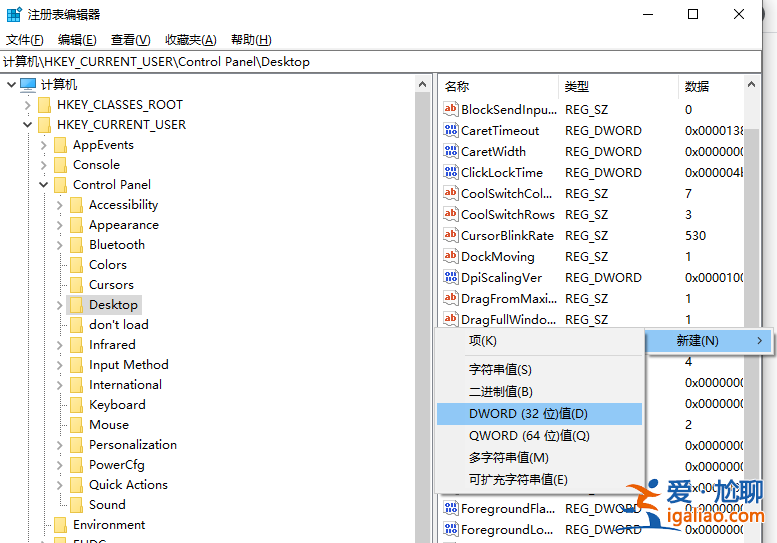
Task: Choose 可扩充字符串值(E) from the submenu
Action: [539, 480]
